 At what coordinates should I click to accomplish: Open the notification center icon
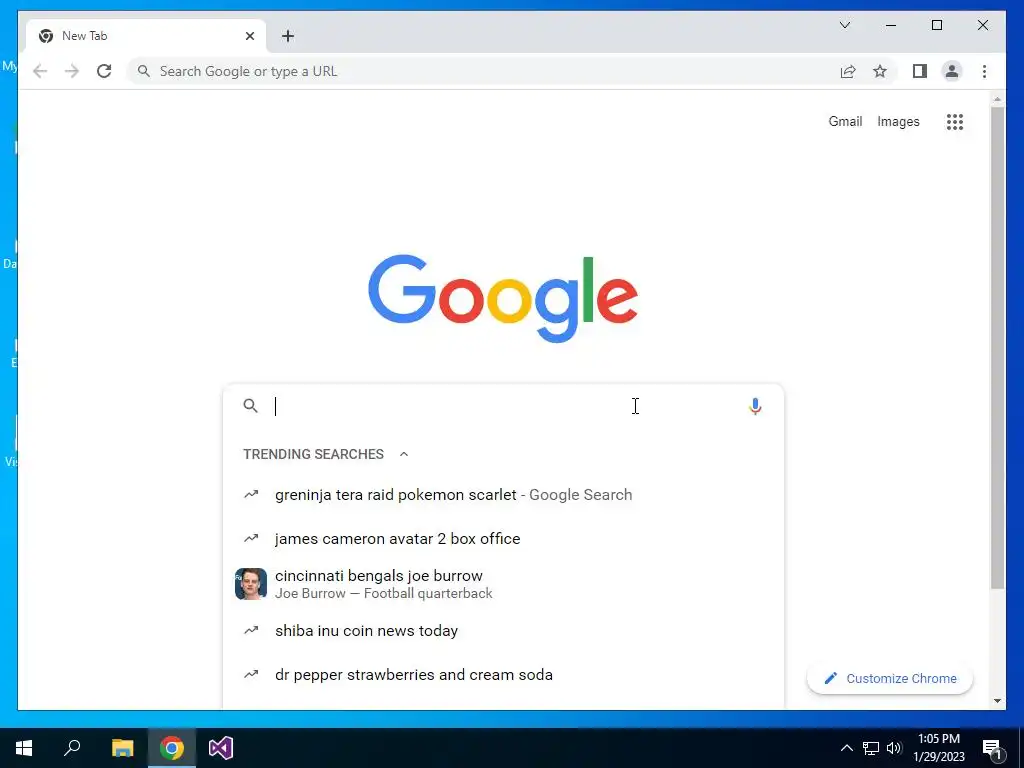click(992, 748)
